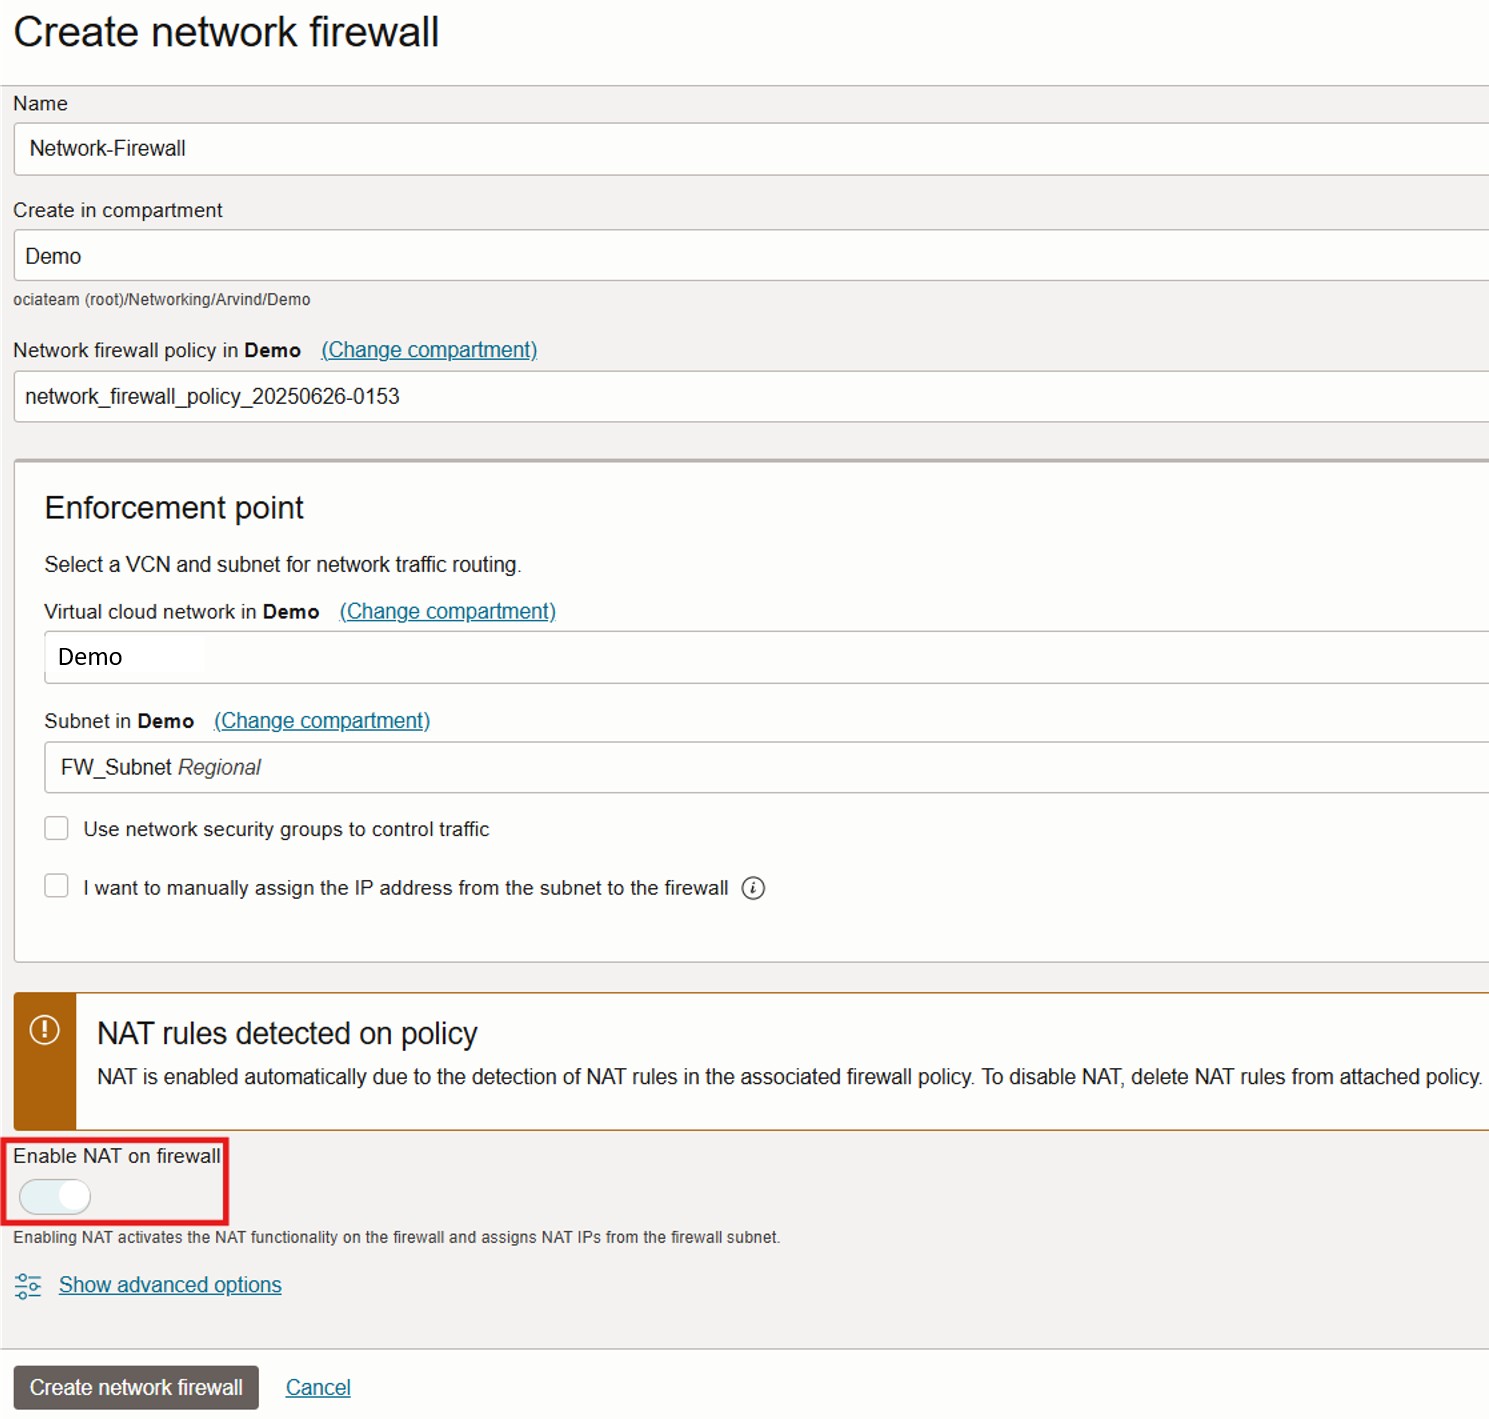
Task: Show advanced options
Action: click(x=170, y=1285)
